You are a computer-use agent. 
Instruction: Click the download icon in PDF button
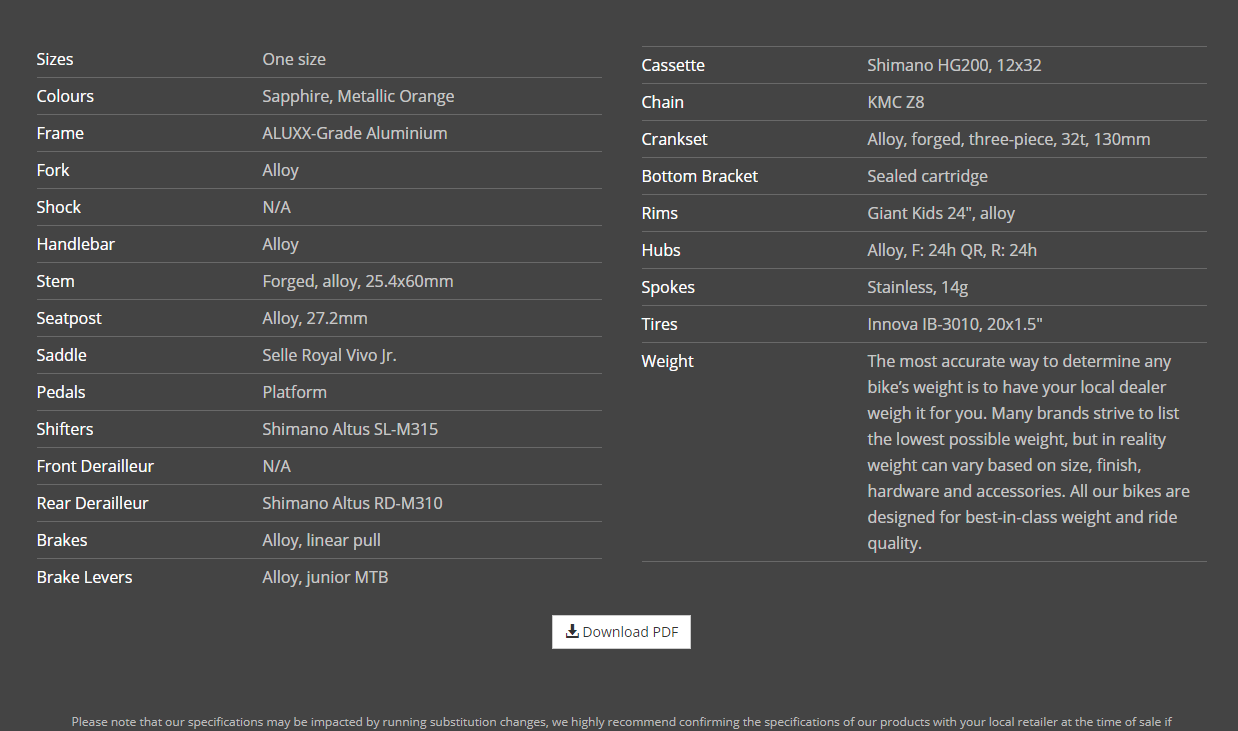[572, 631]
